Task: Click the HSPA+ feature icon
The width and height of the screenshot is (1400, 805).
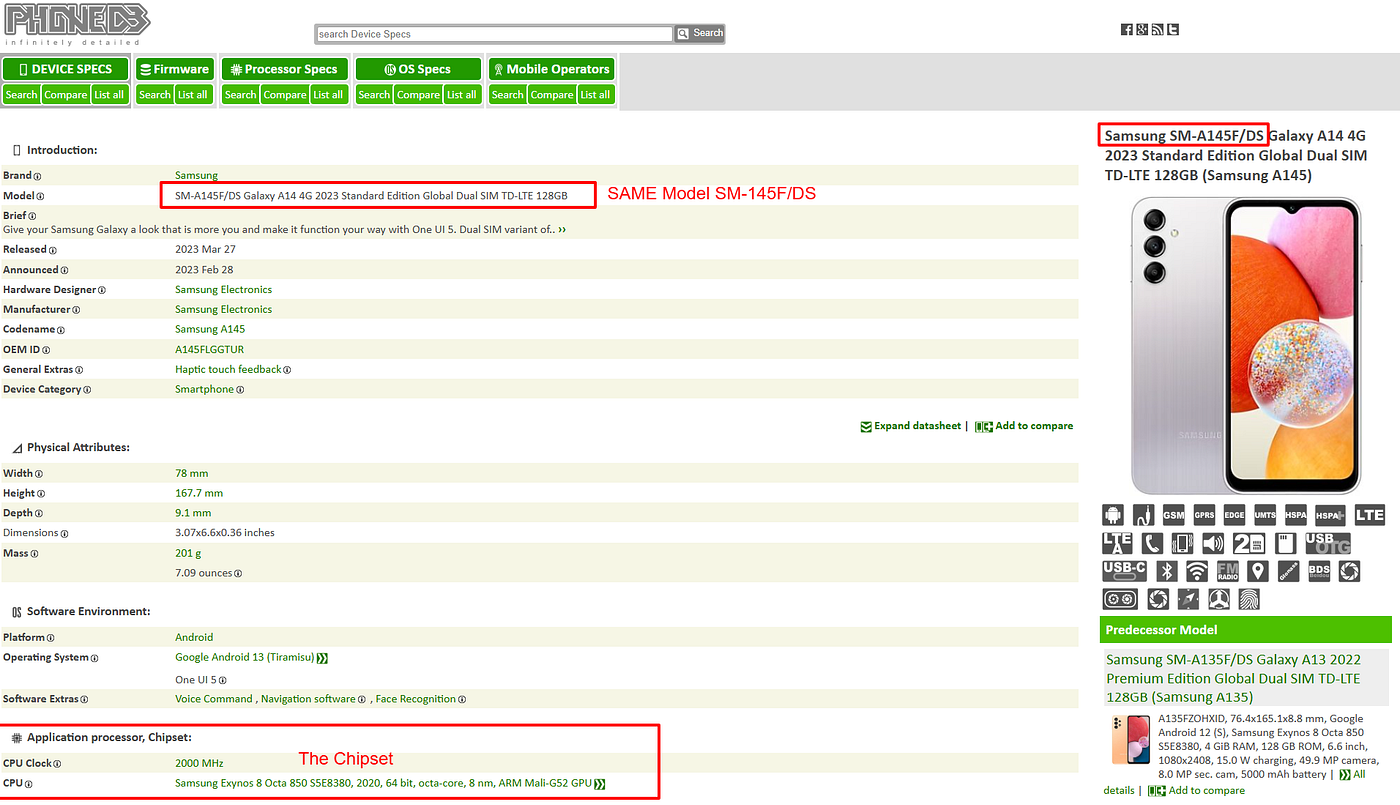Action: 1330,515
